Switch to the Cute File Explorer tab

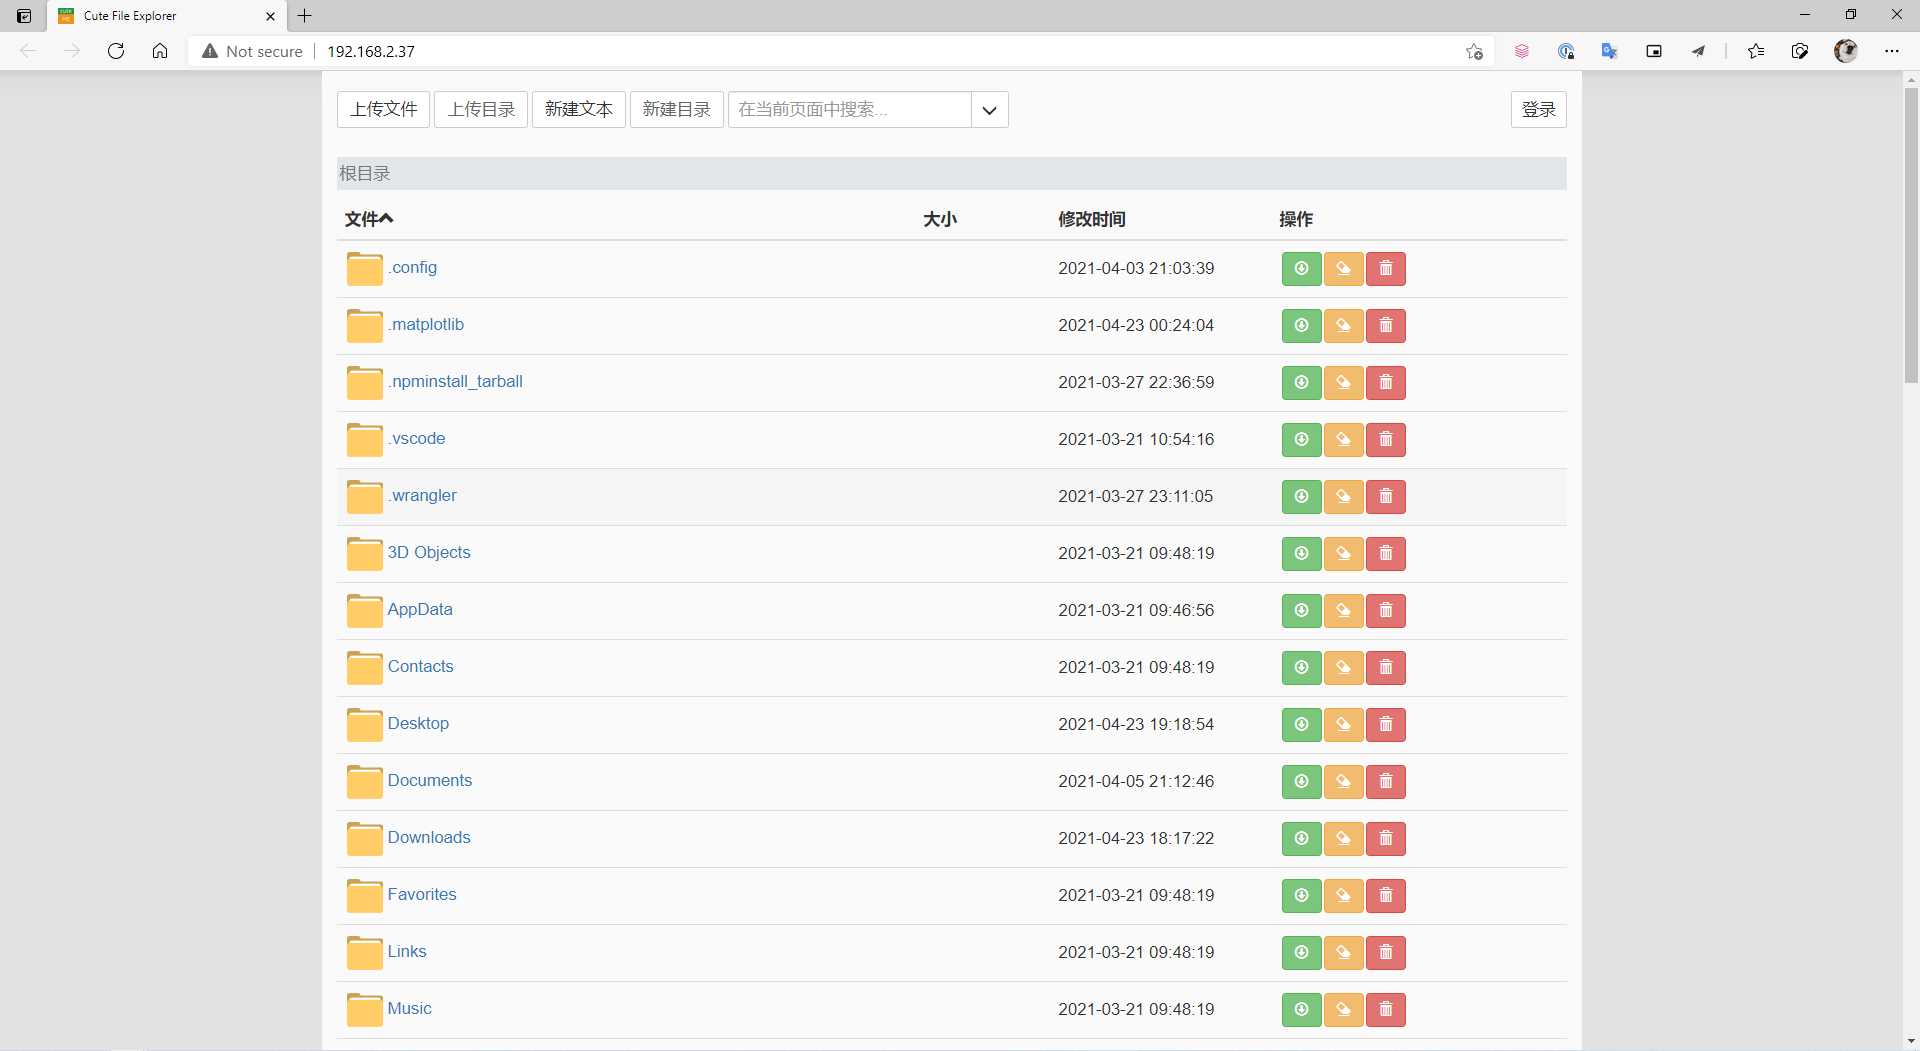(x=166, y=16)
